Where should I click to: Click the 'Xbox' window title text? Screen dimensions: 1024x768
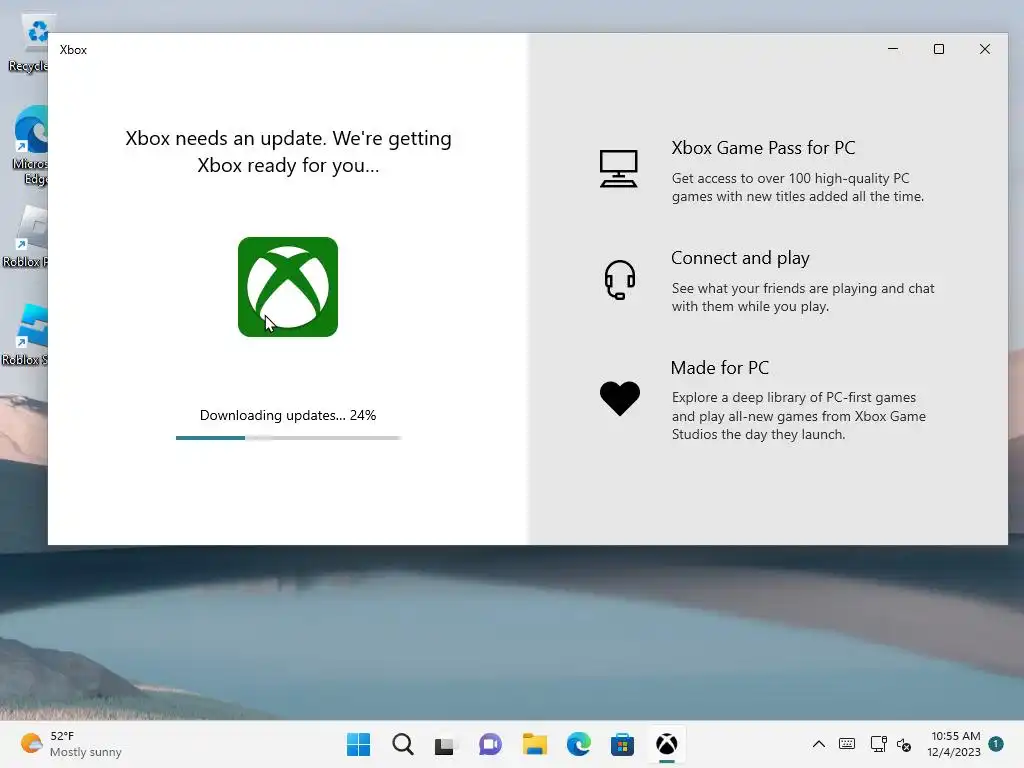click(x=73, y=50)
